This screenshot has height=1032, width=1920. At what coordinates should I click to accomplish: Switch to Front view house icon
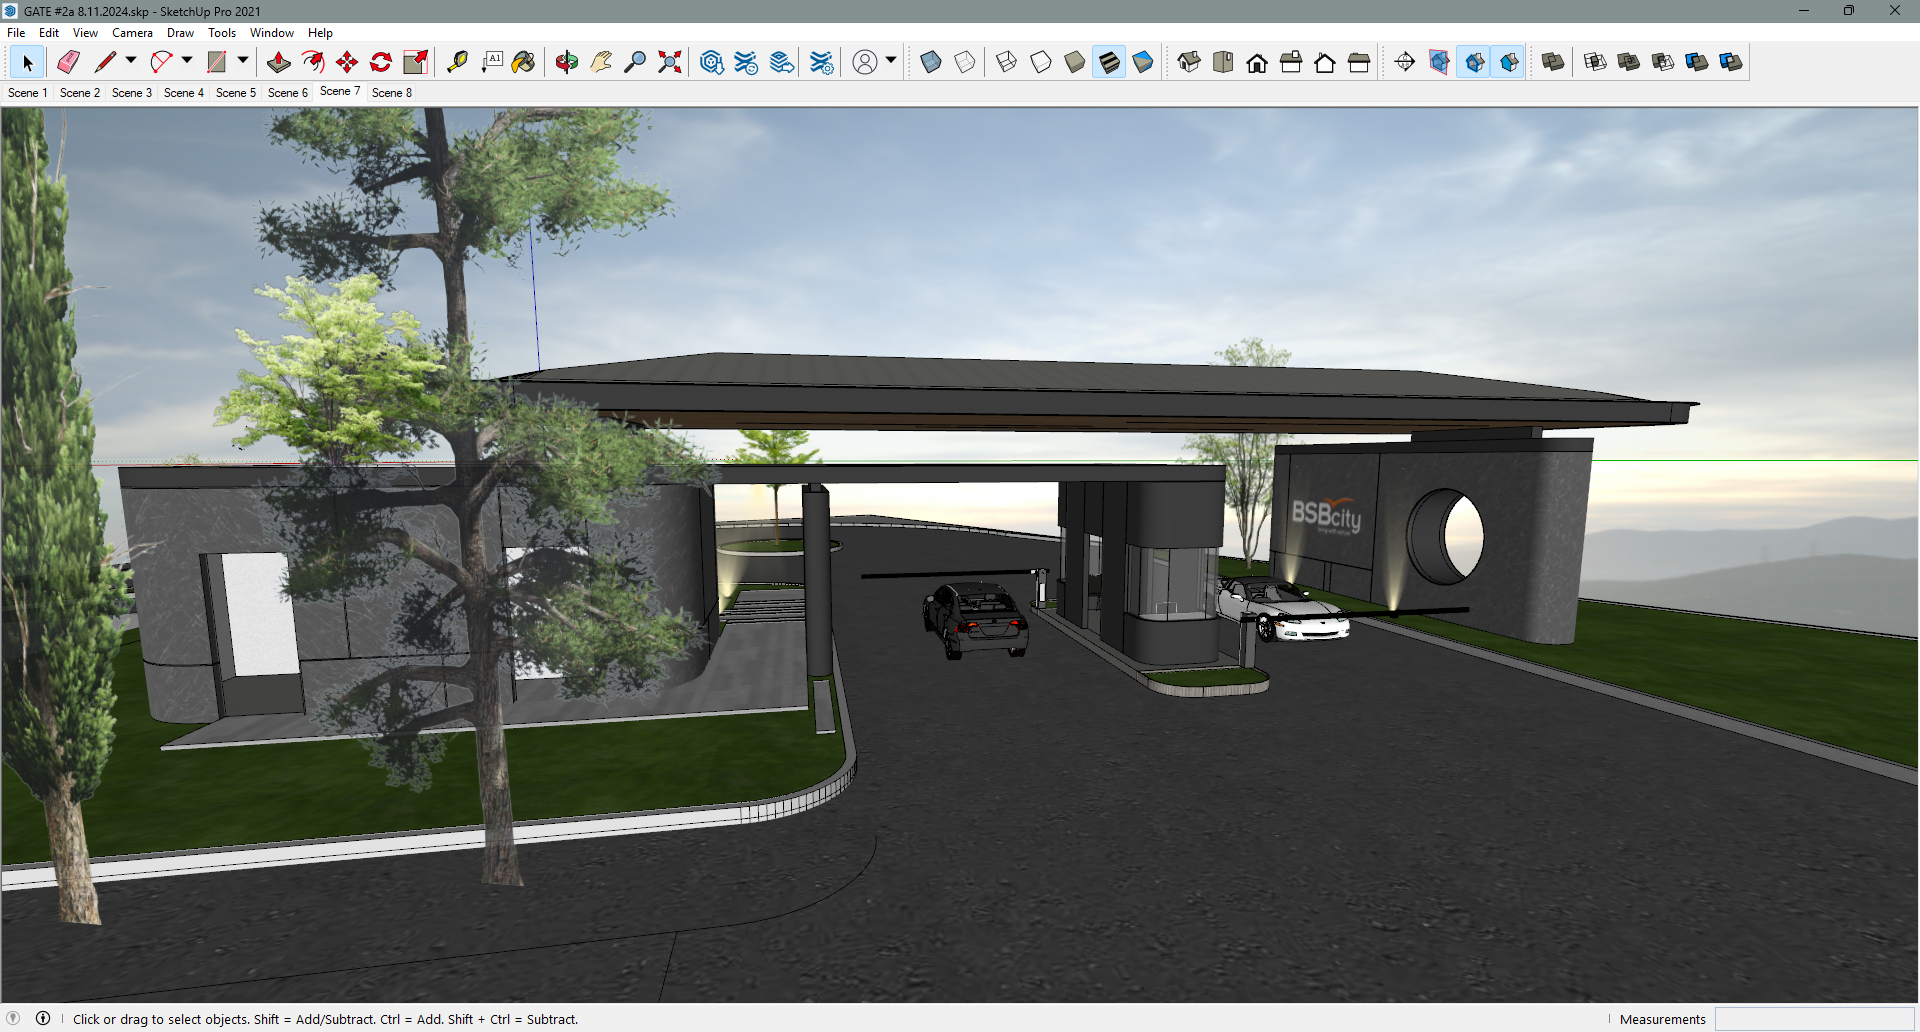(1257, 62)
